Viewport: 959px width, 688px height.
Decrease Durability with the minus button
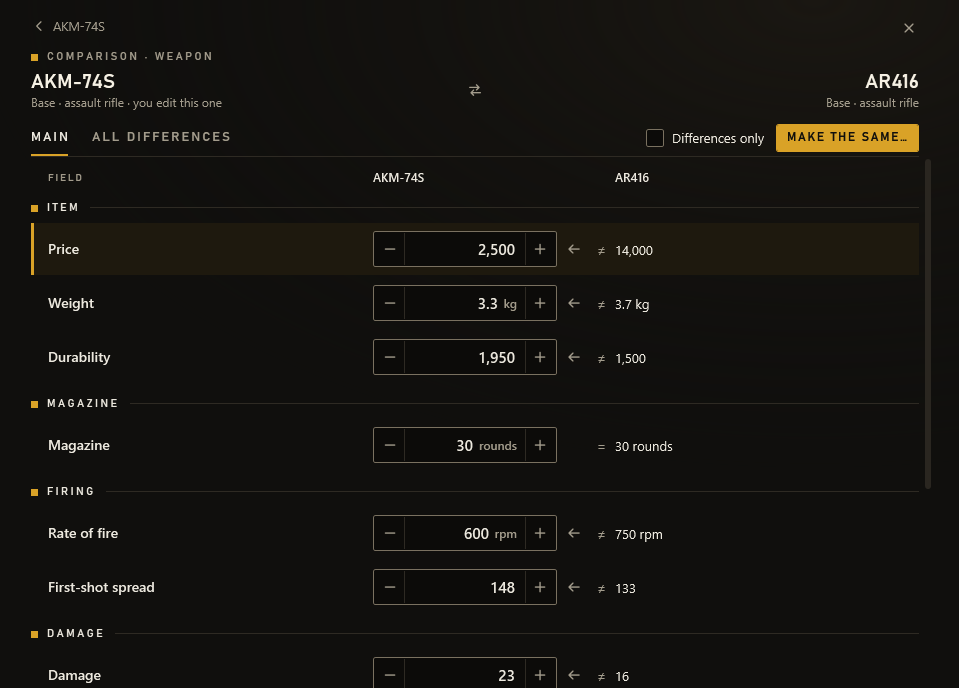coord(390,357)
